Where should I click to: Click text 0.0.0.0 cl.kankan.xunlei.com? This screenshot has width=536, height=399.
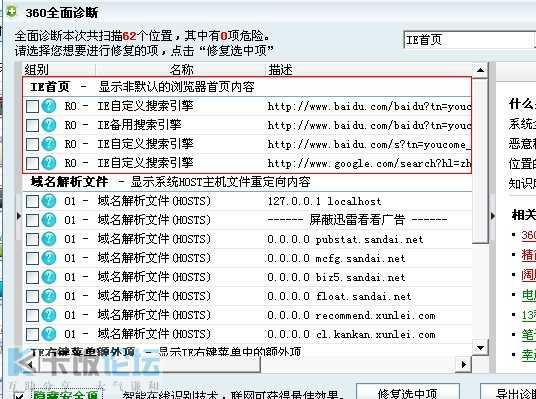(352, 334)
